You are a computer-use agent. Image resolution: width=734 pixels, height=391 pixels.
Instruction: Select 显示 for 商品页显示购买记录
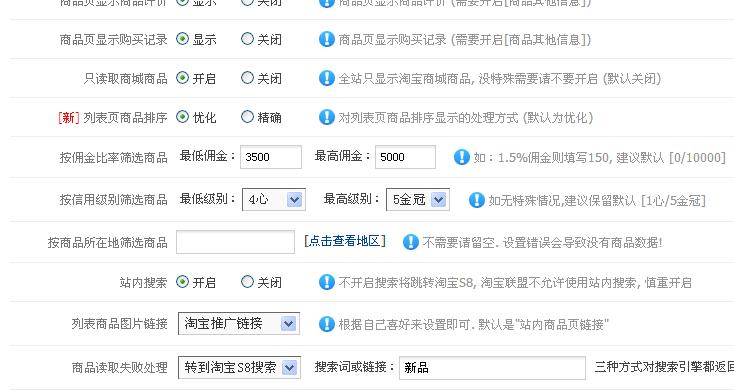[182, 39]
